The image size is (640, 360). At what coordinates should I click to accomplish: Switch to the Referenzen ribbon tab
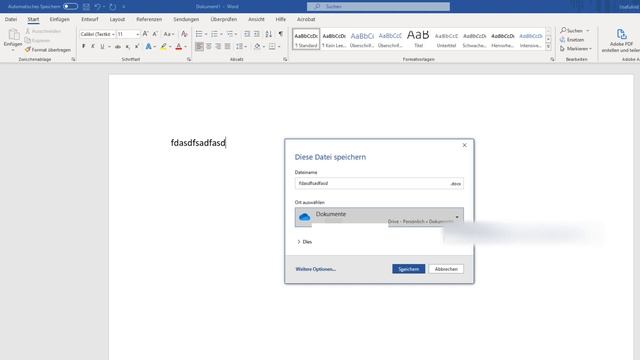tap(149, 19)
